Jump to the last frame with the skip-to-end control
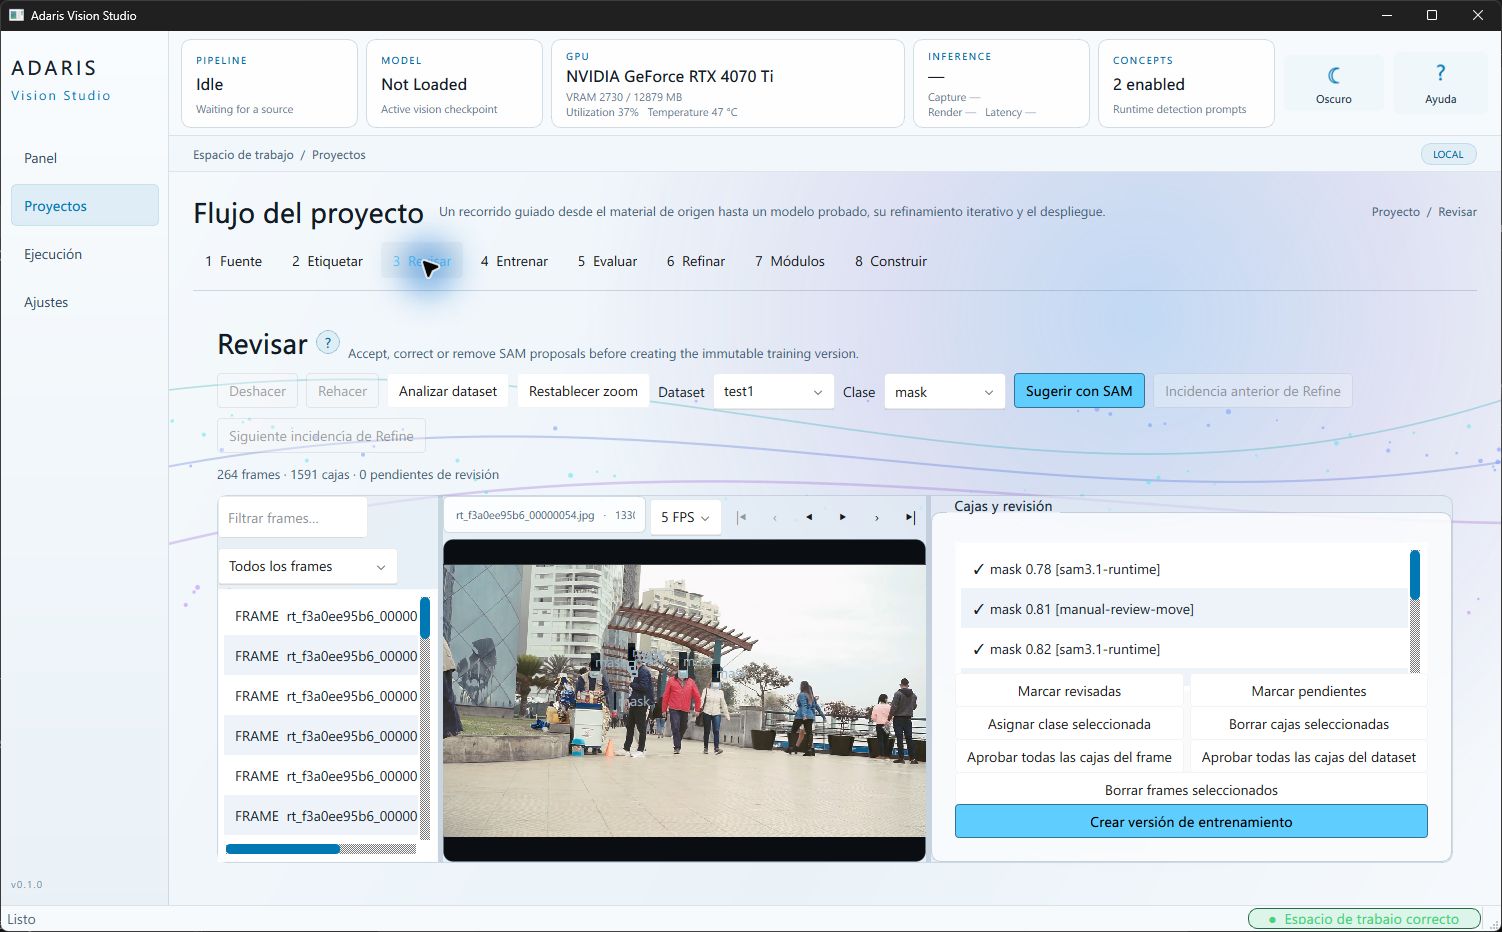The image size is (1502, 932). 910,517
